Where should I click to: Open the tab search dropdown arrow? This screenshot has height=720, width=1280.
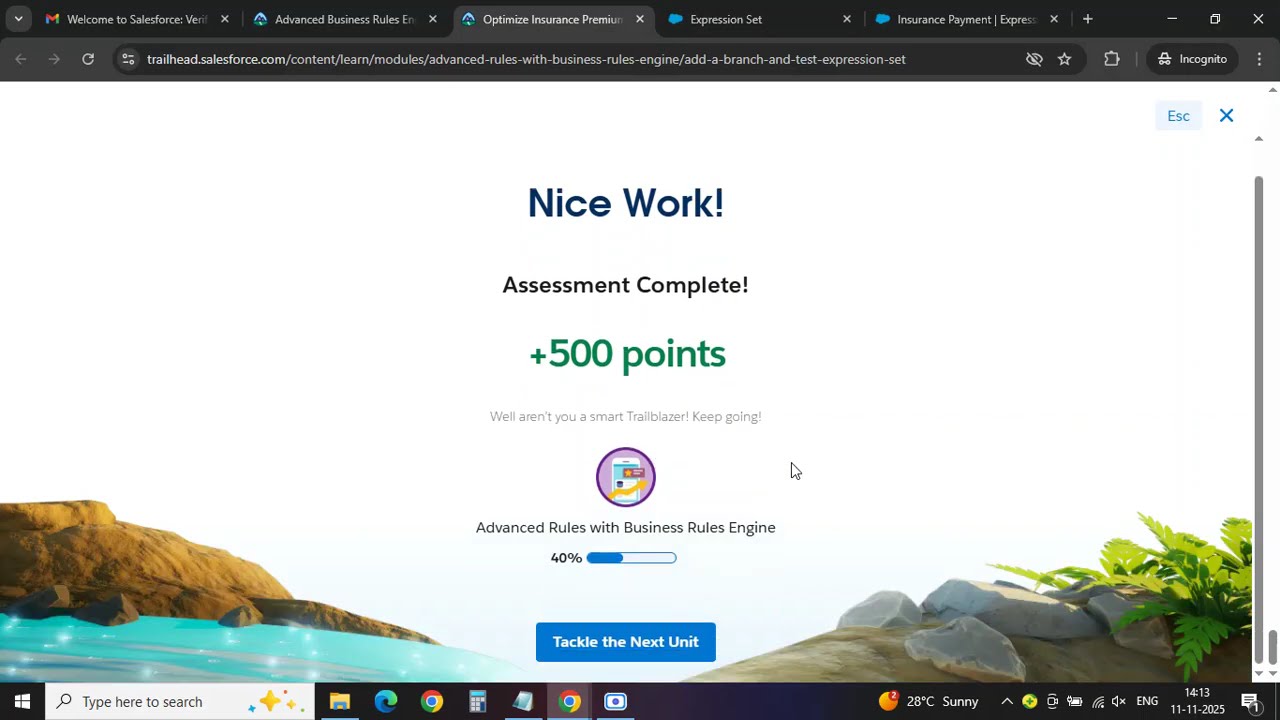click(18, 19)
